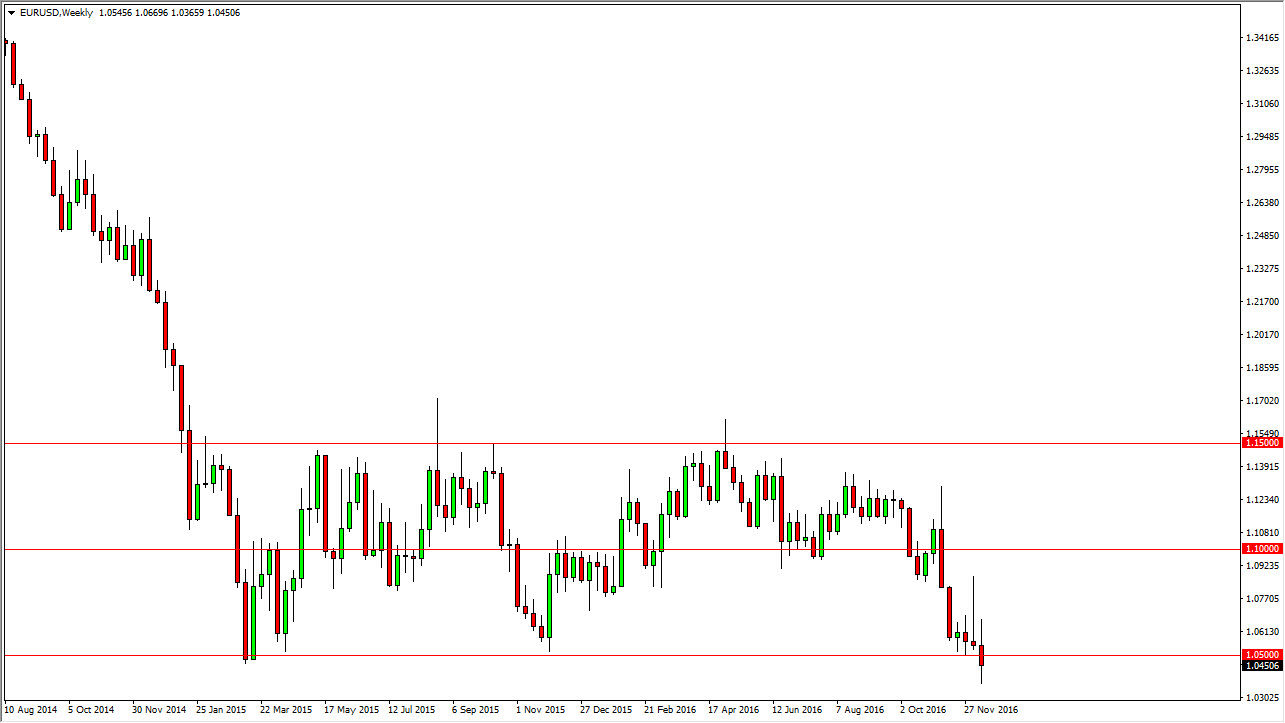The image size is (1285, 723).
Task: Click the 1.23275 price axis value
Action: 1262,269
